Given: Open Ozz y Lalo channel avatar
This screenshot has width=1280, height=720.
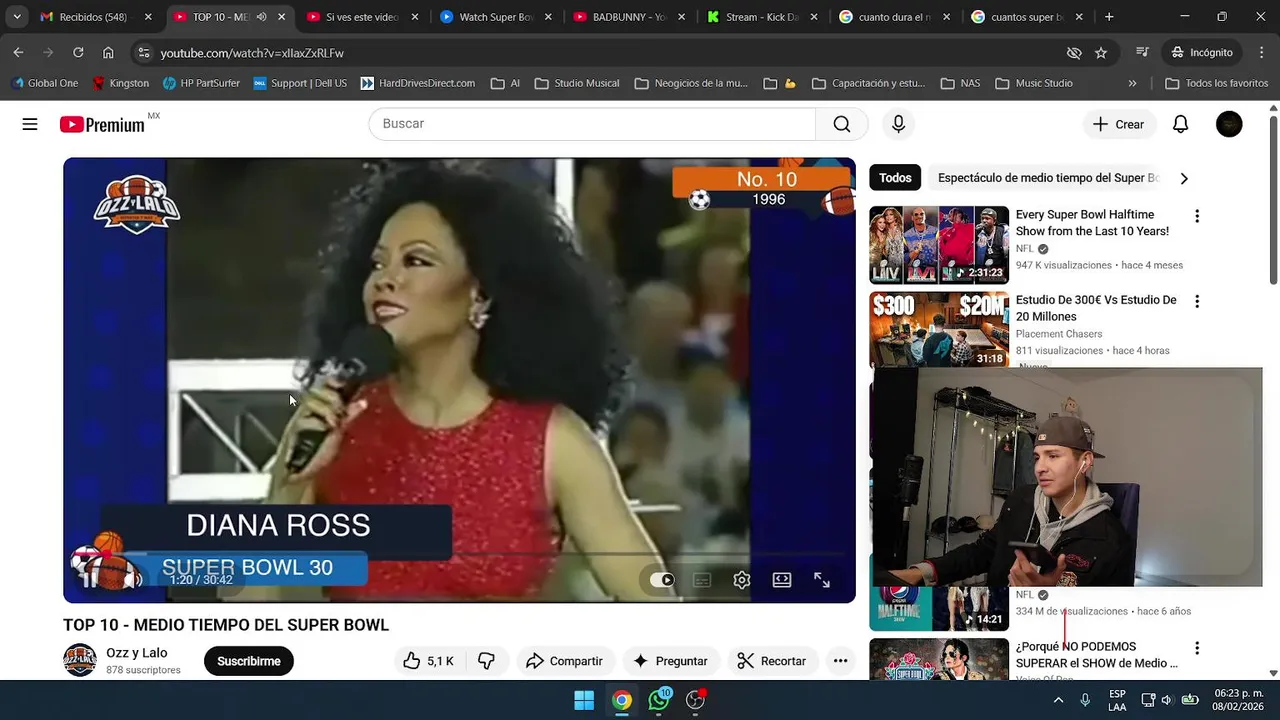Looking at the screenshot, I should [x=80, y=660].
